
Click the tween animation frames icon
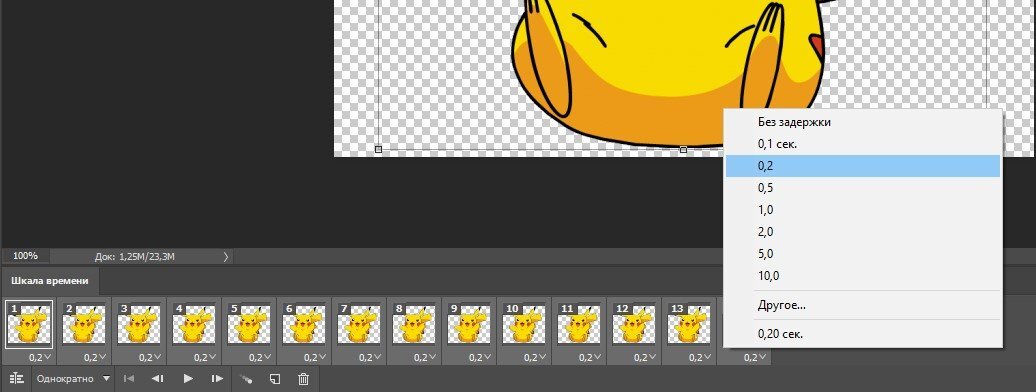[x=246, y=379]
